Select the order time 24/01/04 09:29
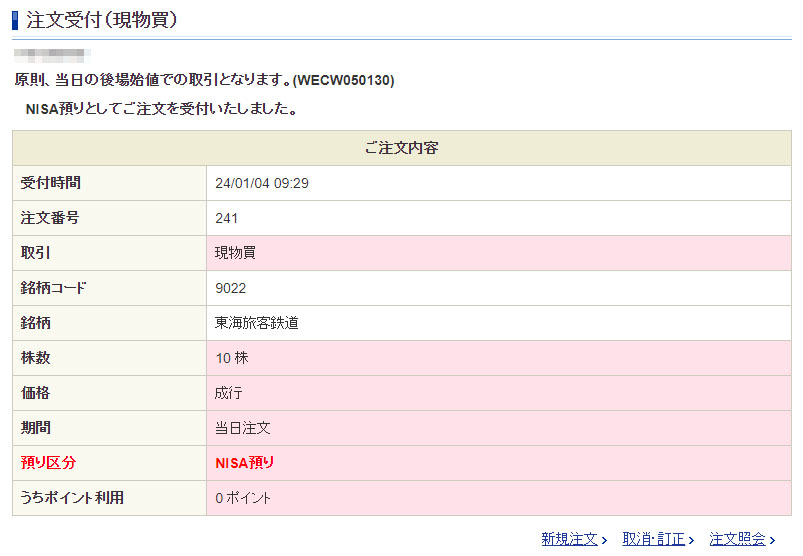Image resolution: width=803 pixels, height=556 pixels. (x=262, y=183)
